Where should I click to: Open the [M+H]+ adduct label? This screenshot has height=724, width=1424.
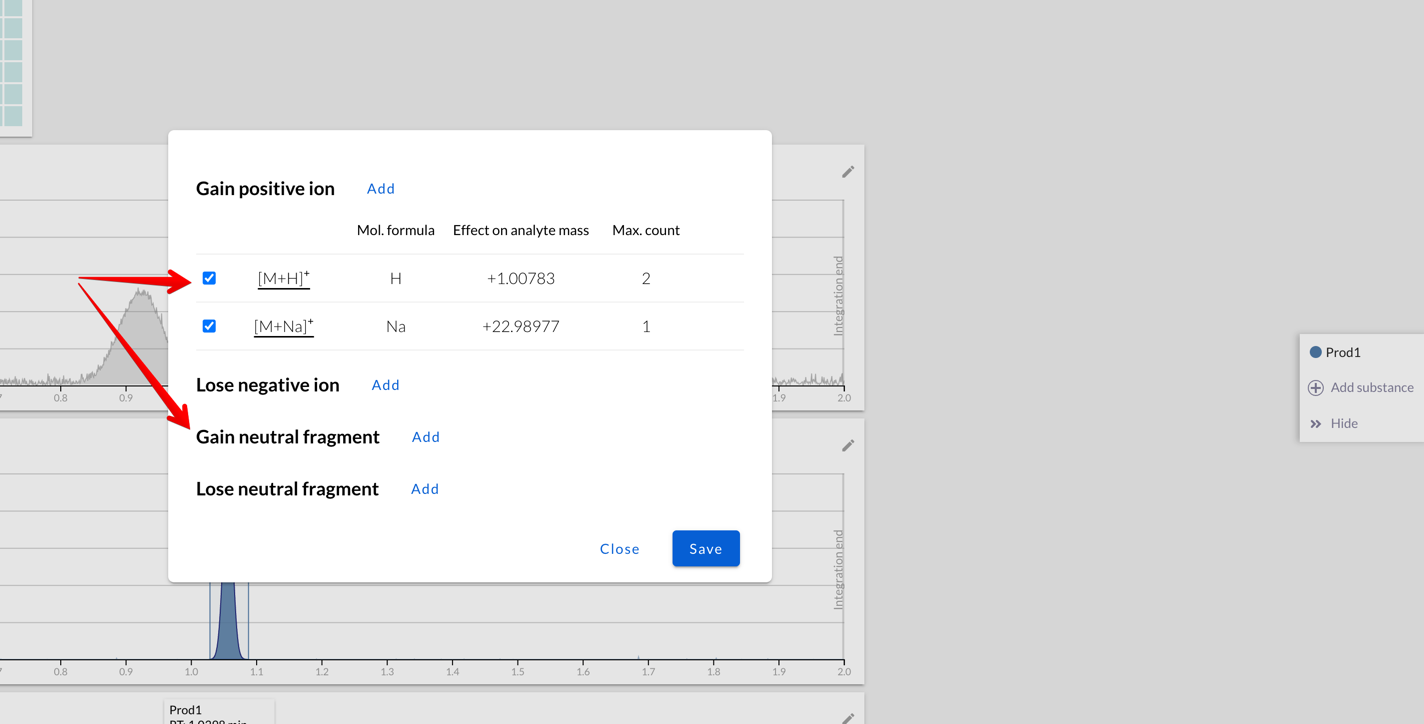pos(282,278)
